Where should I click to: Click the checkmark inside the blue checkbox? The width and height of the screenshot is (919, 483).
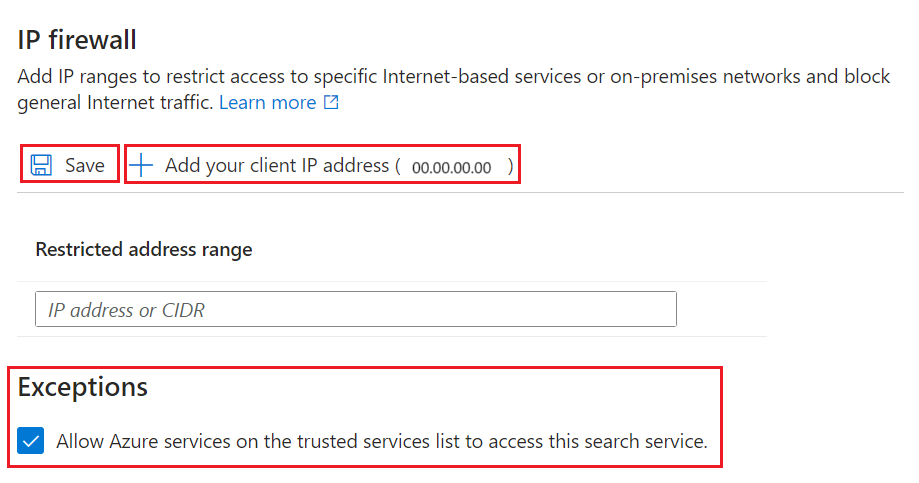pyautogui.click(x=30, y=441)
